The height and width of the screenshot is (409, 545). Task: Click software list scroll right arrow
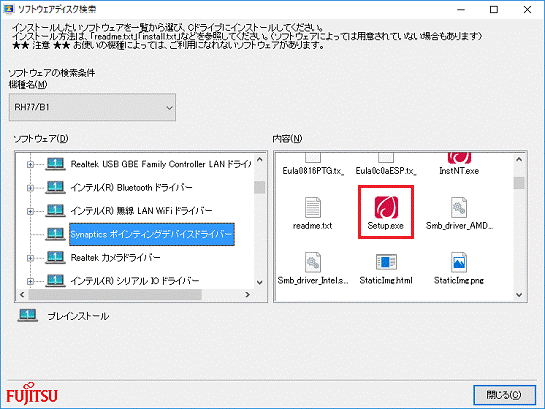(247, 295)
